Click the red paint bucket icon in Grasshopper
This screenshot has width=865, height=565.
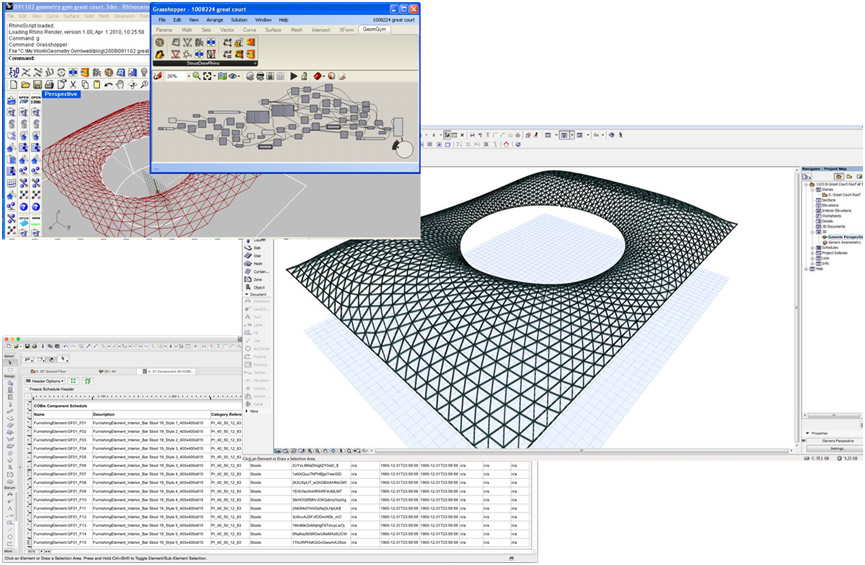pyautogui.click(x=318, y=76)
